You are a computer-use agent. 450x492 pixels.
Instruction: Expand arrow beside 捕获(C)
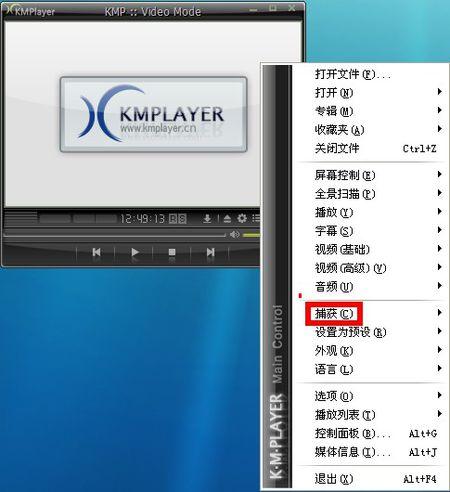(440, 312)
